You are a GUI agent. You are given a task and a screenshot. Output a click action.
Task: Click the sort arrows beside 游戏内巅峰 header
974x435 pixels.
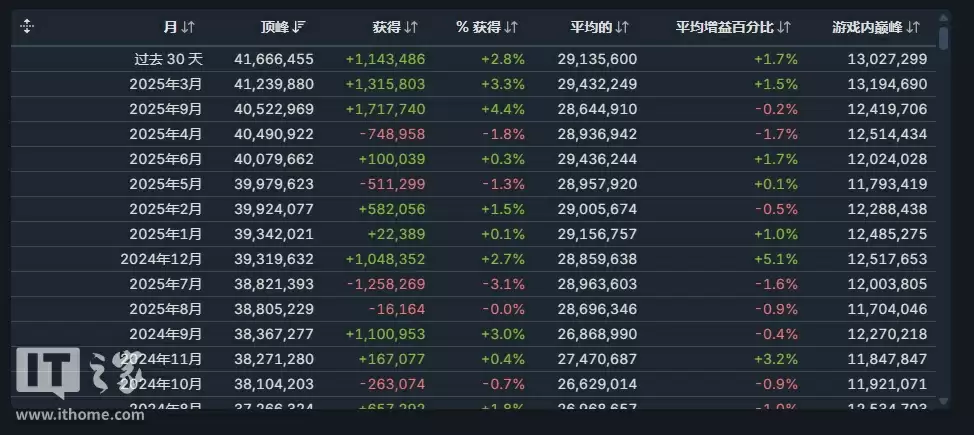914,26
